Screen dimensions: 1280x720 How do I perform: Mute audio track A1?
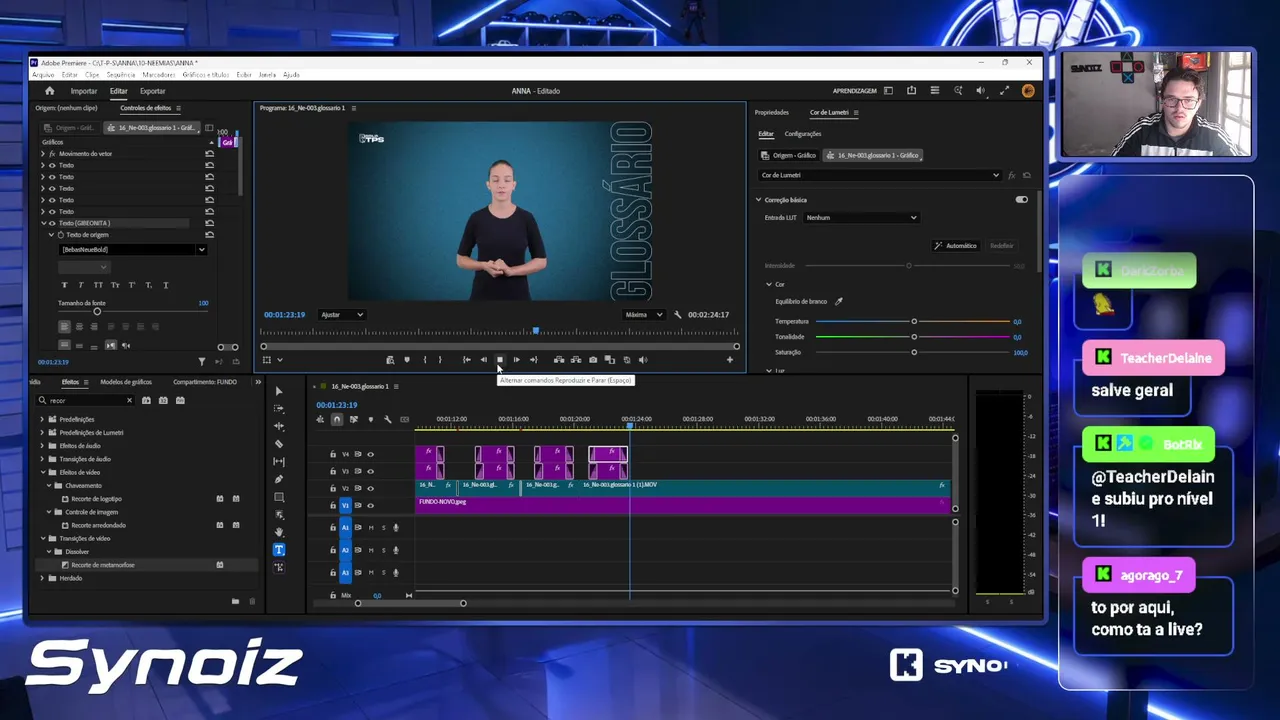371,528
